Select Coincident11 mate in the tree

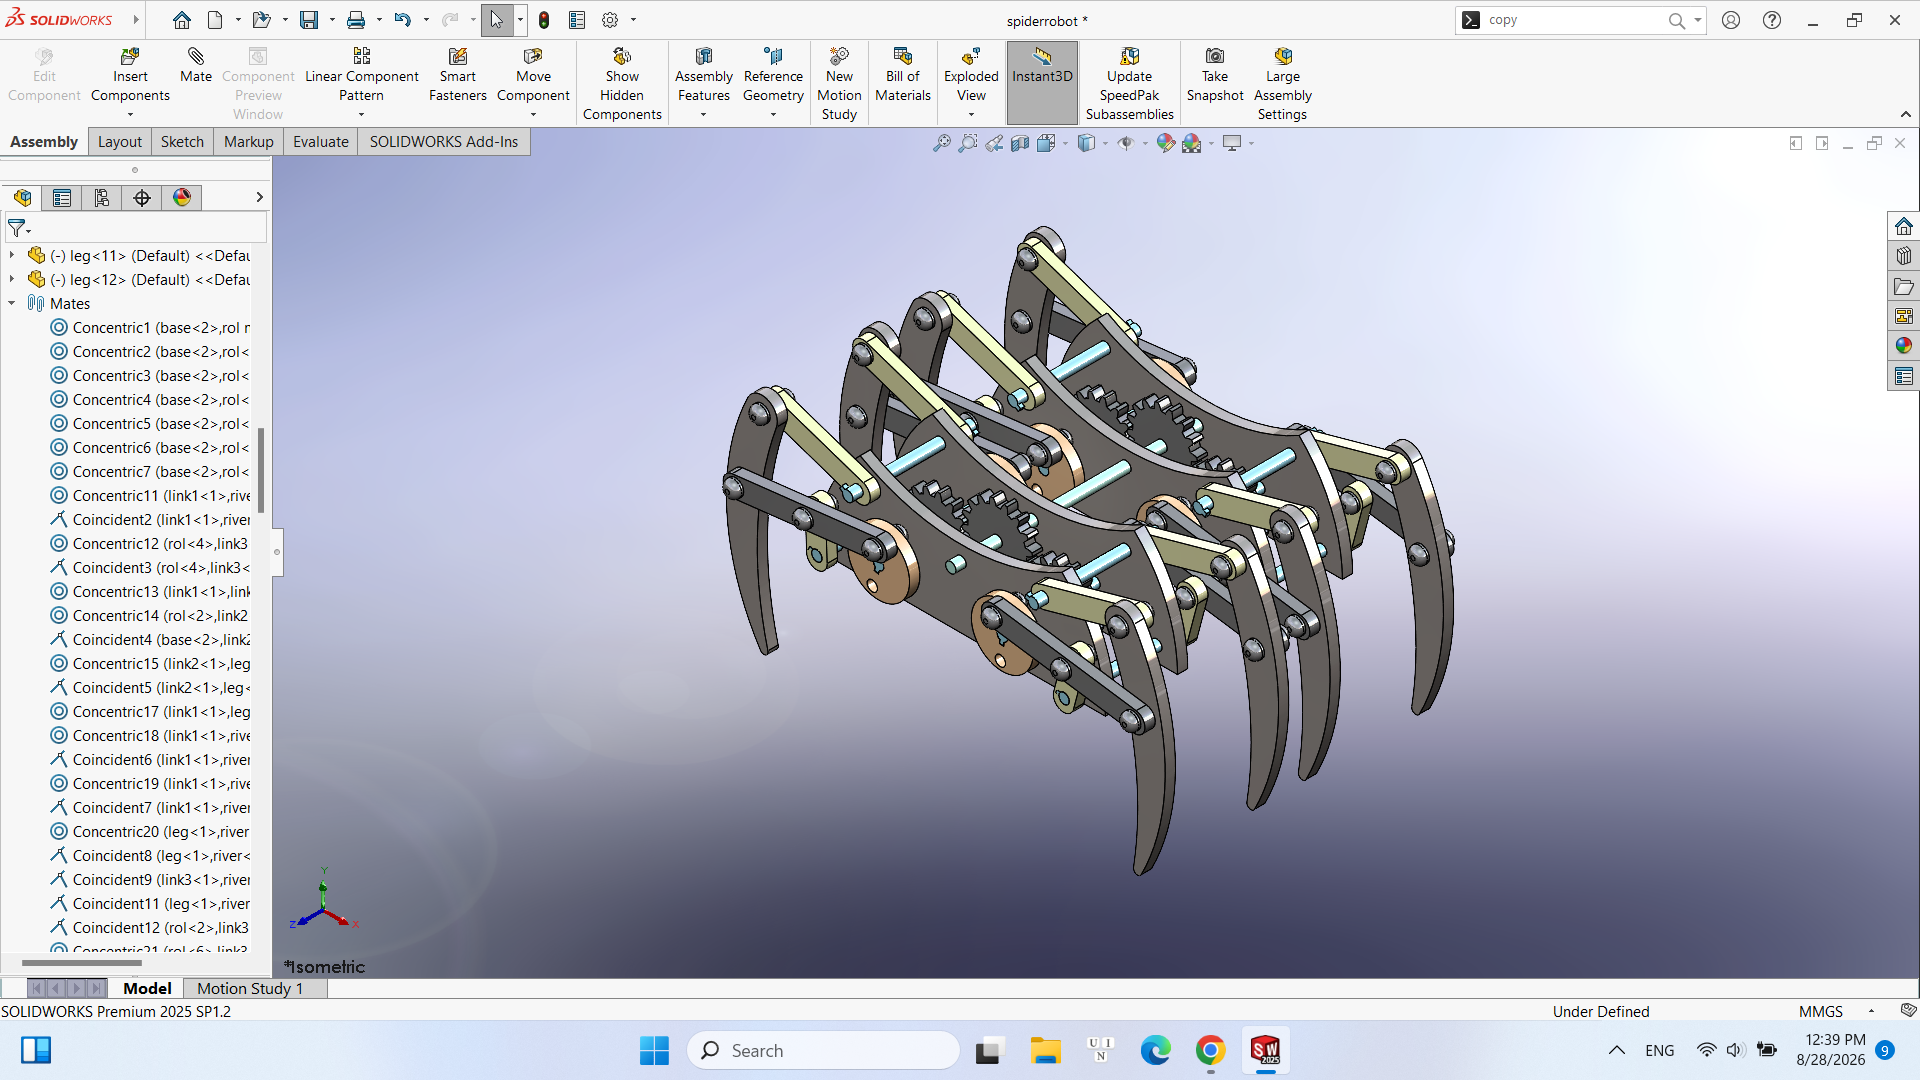(150, 903)
